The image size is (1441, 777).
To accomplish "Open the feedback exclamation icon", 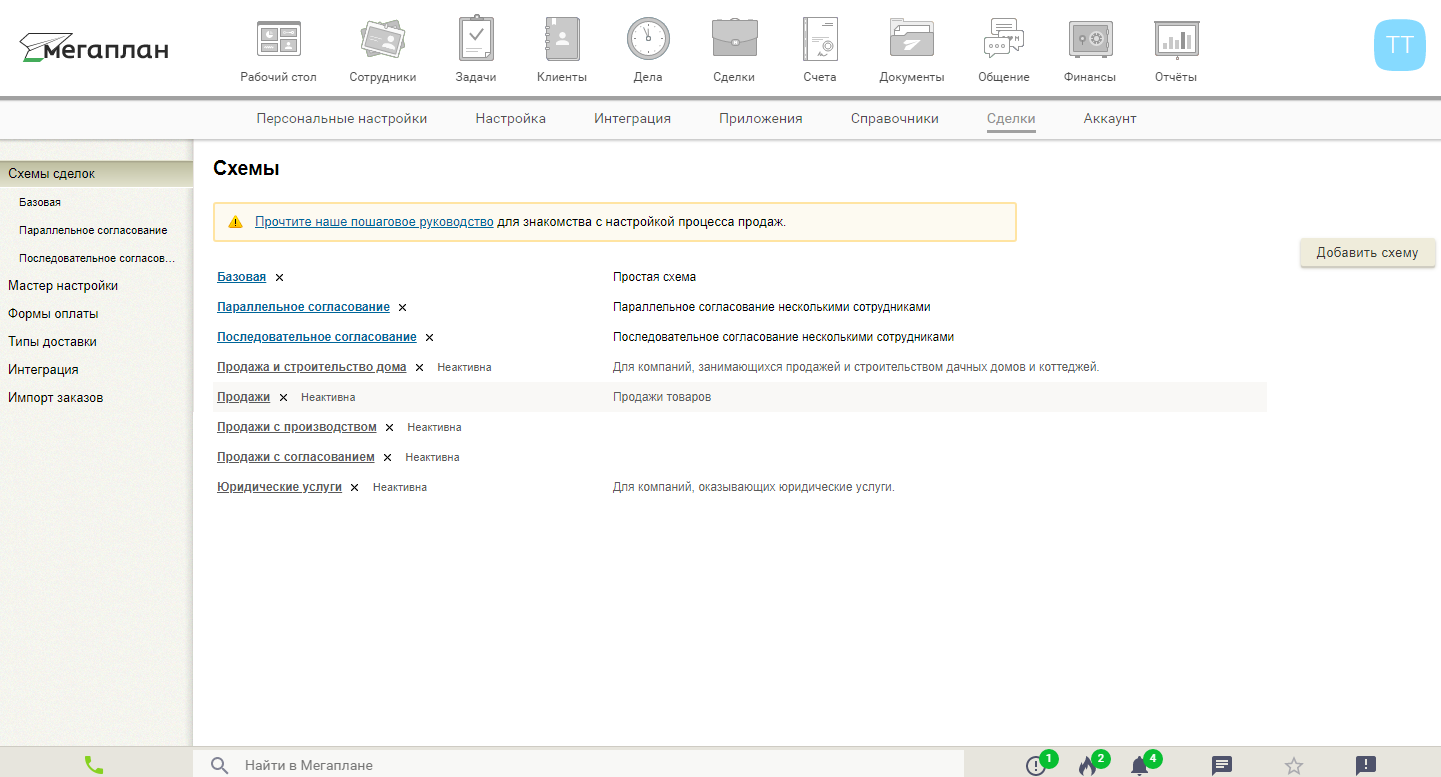I will (x=1366, y=766).
